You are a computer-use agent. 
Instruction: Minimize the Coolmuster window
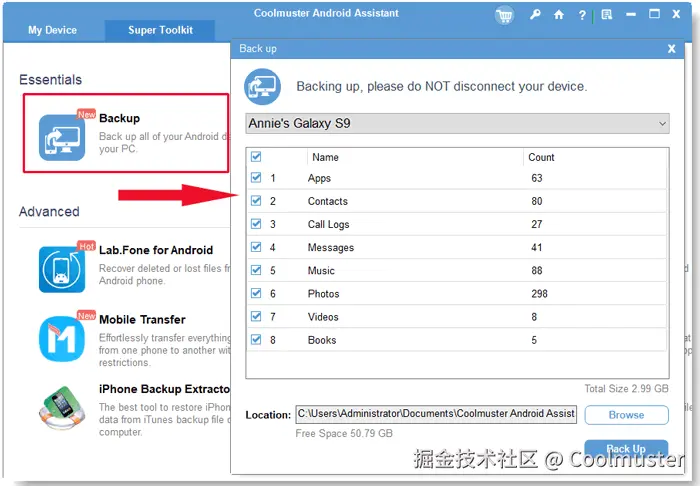coord(631,14)
